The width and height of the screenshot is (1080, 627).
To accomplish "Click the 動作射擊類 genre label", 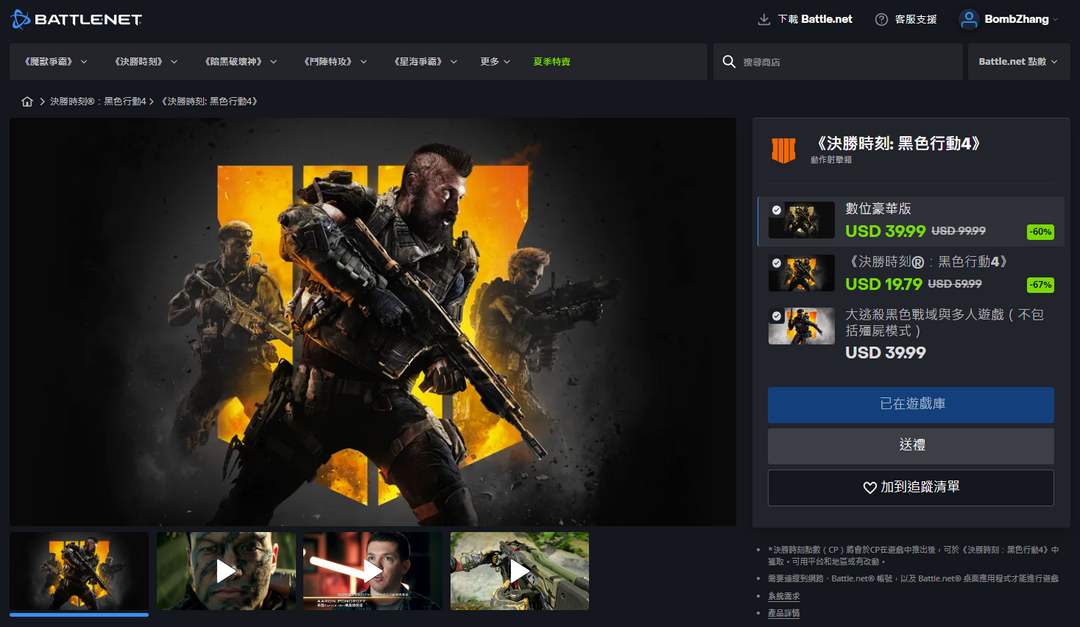I will pyautogui.click(x=831, y=160).
